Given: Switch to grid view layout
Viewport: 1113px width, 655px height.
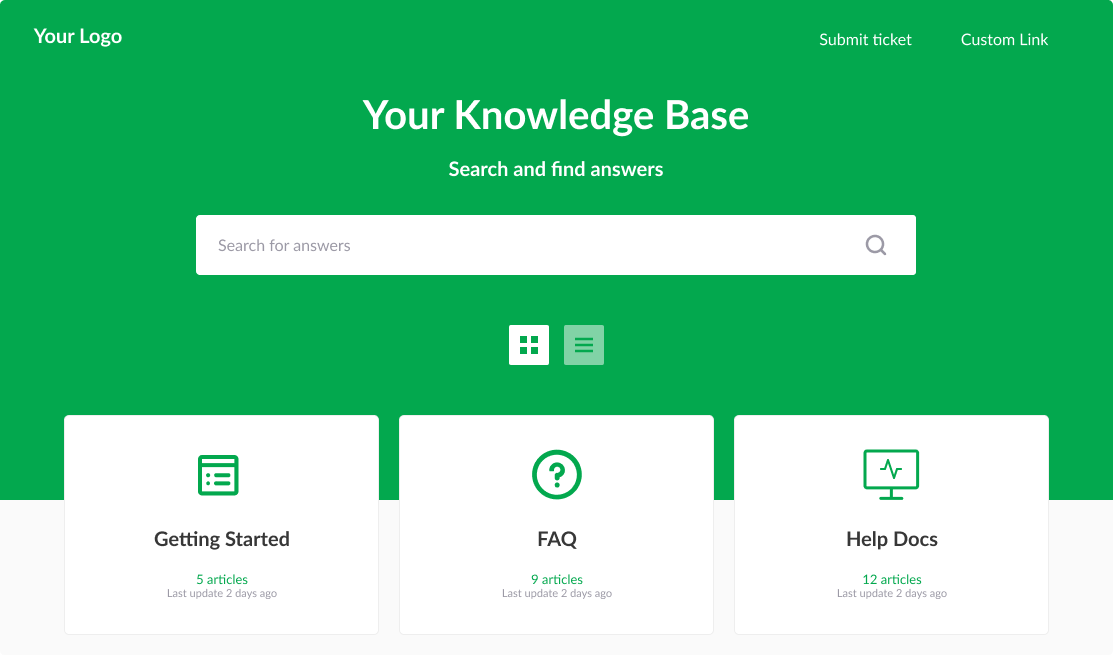Looking at the screenshot, I should coord(529,345).
